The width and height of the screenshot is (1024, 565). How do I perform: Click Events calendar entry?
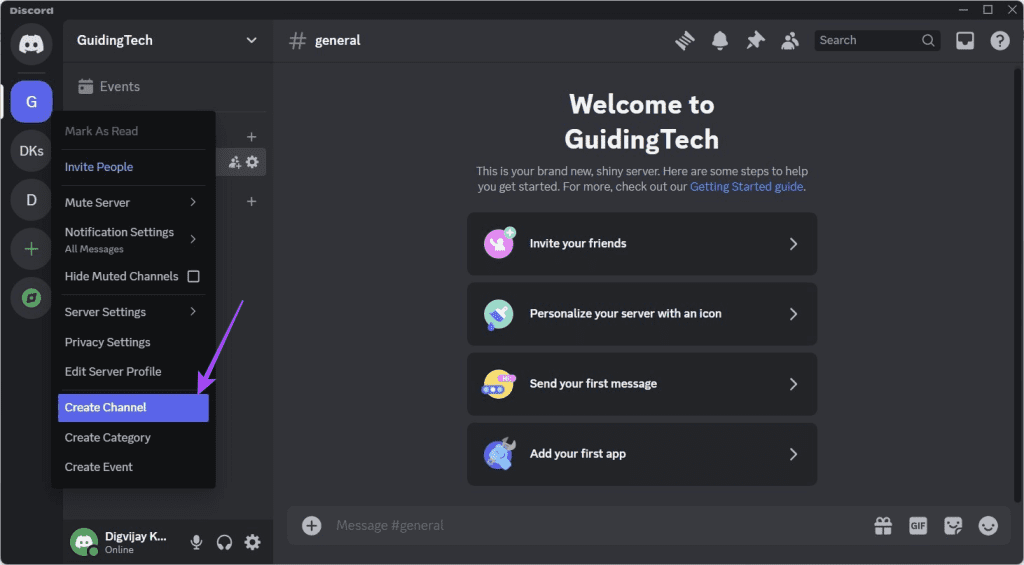pyautogui.click(x=108, y=86)
